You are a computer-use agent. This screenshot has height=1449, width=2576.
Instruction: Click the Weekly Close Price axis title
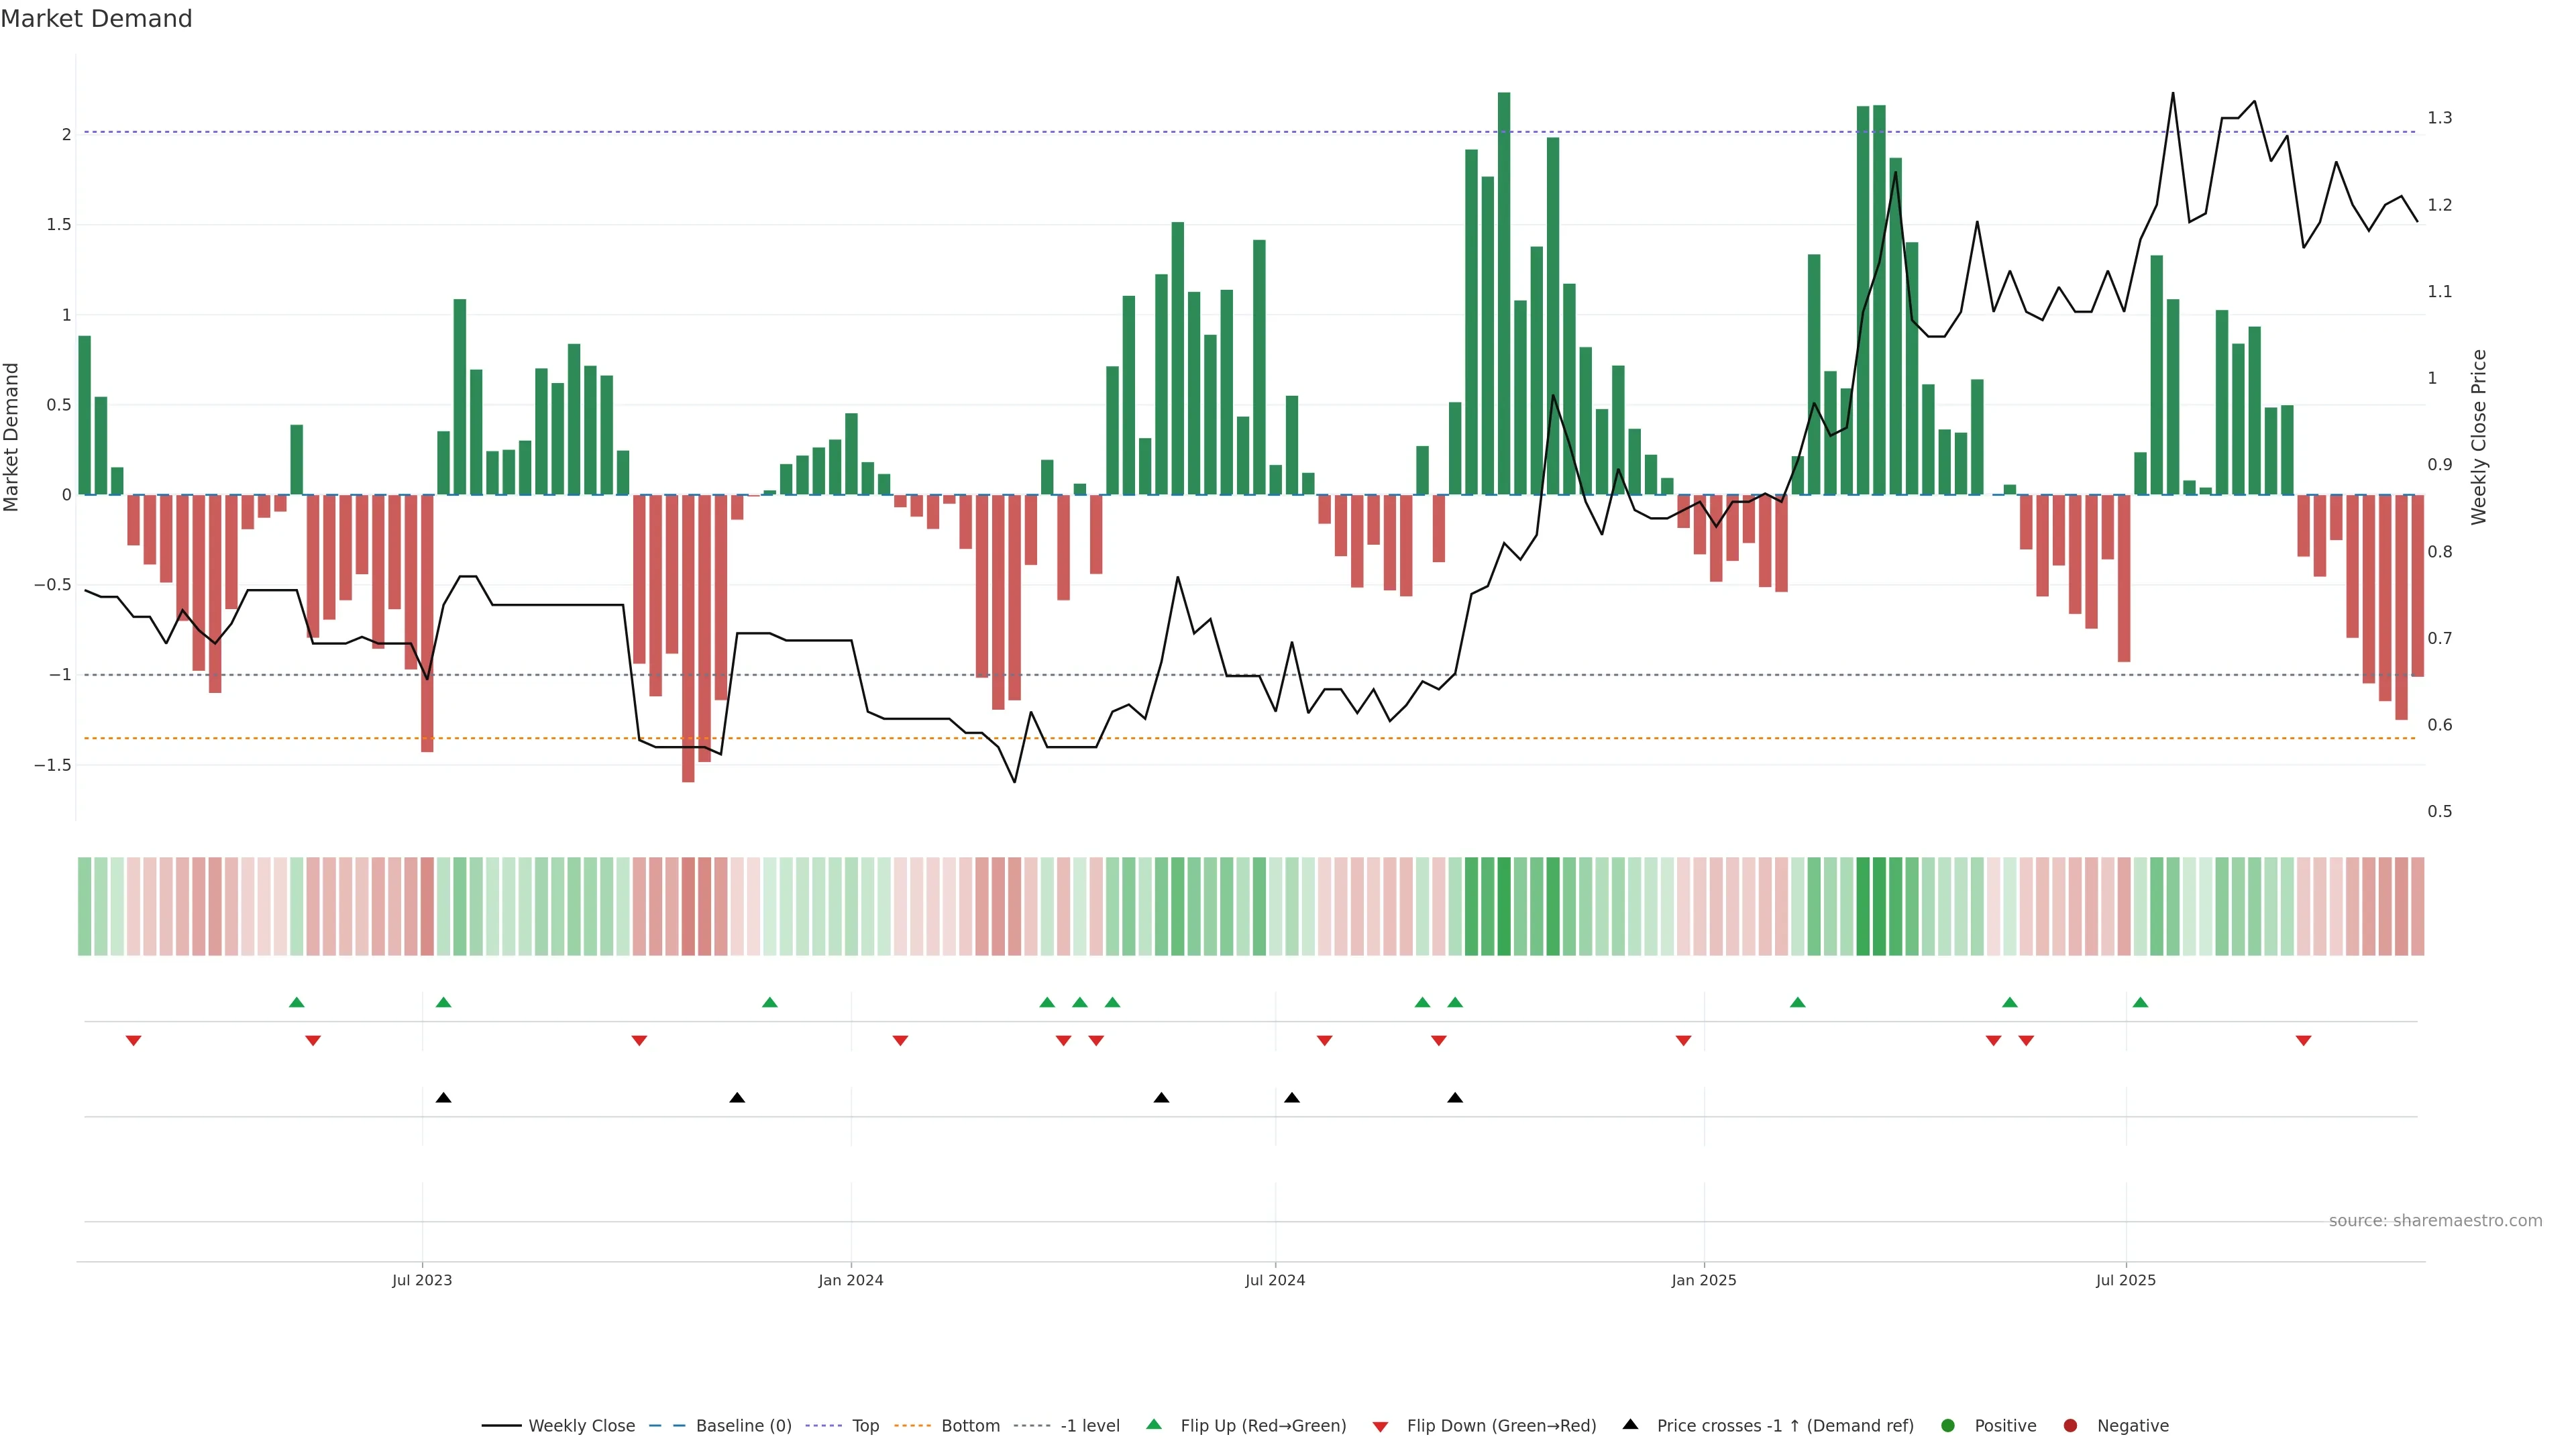[x=2478, y=437]
